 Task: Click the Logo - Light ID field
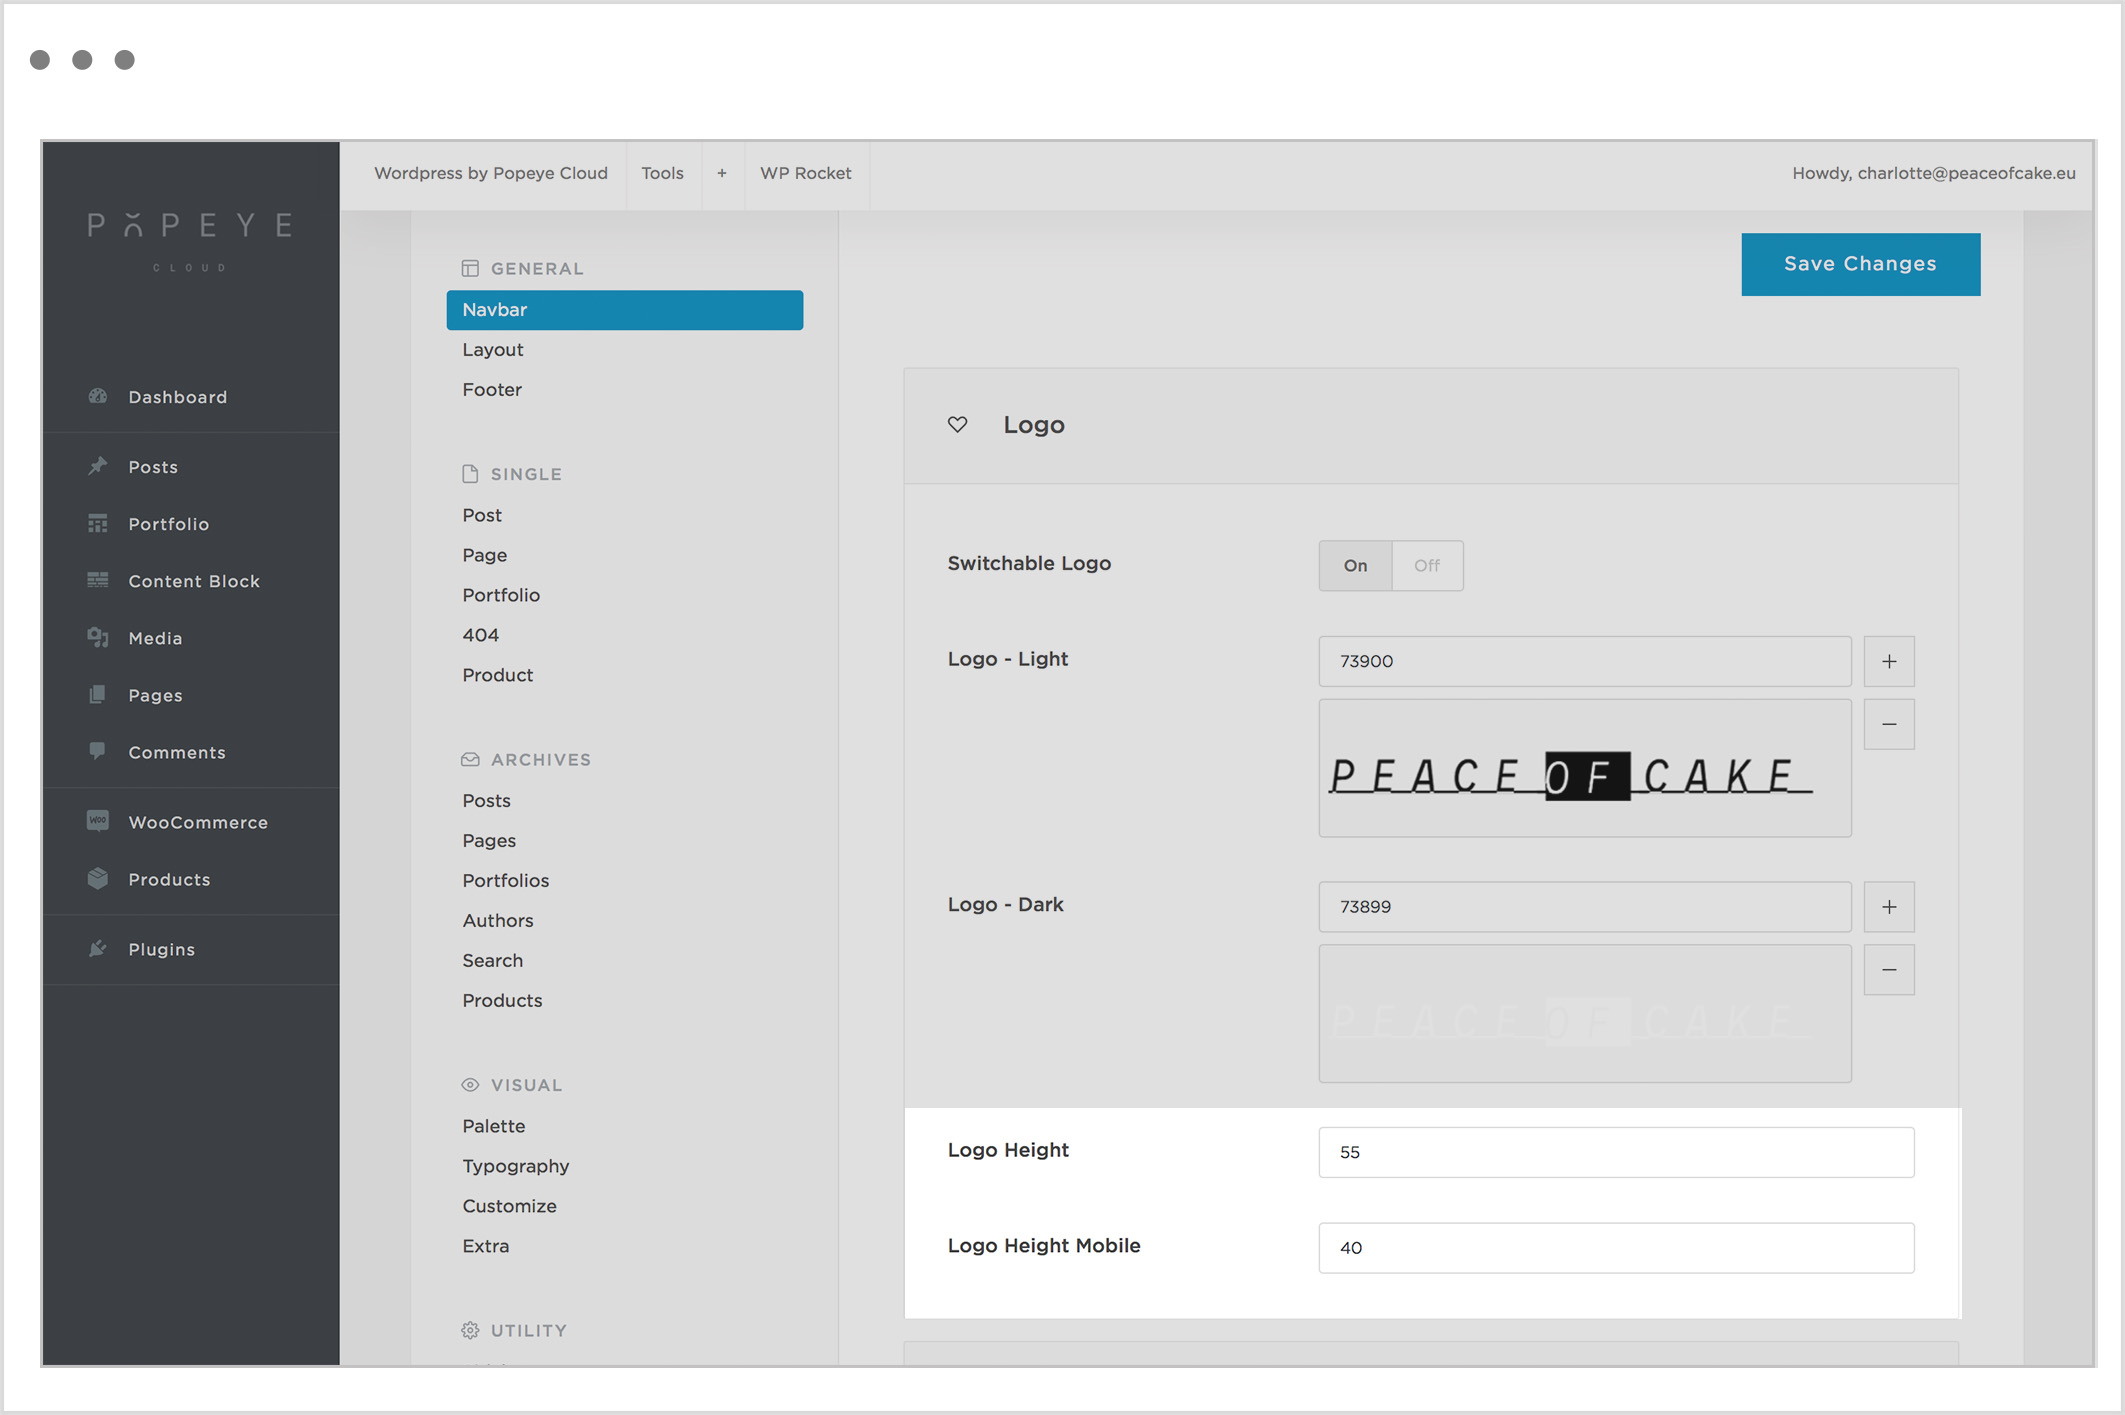pos(1585,661)
